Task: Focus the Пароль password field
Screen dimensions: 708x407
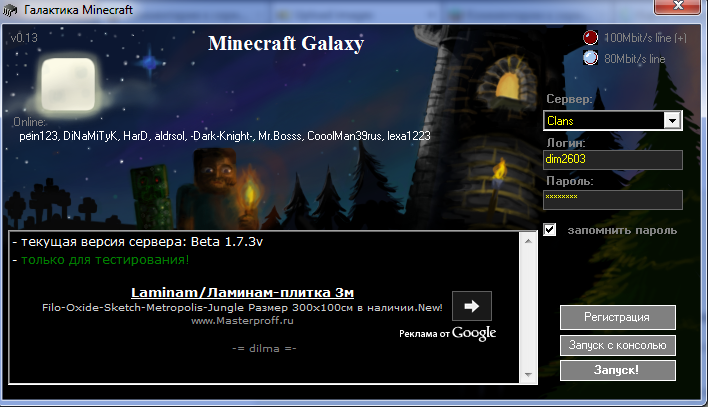Action: pyautogui.click(x=613, y=200)
